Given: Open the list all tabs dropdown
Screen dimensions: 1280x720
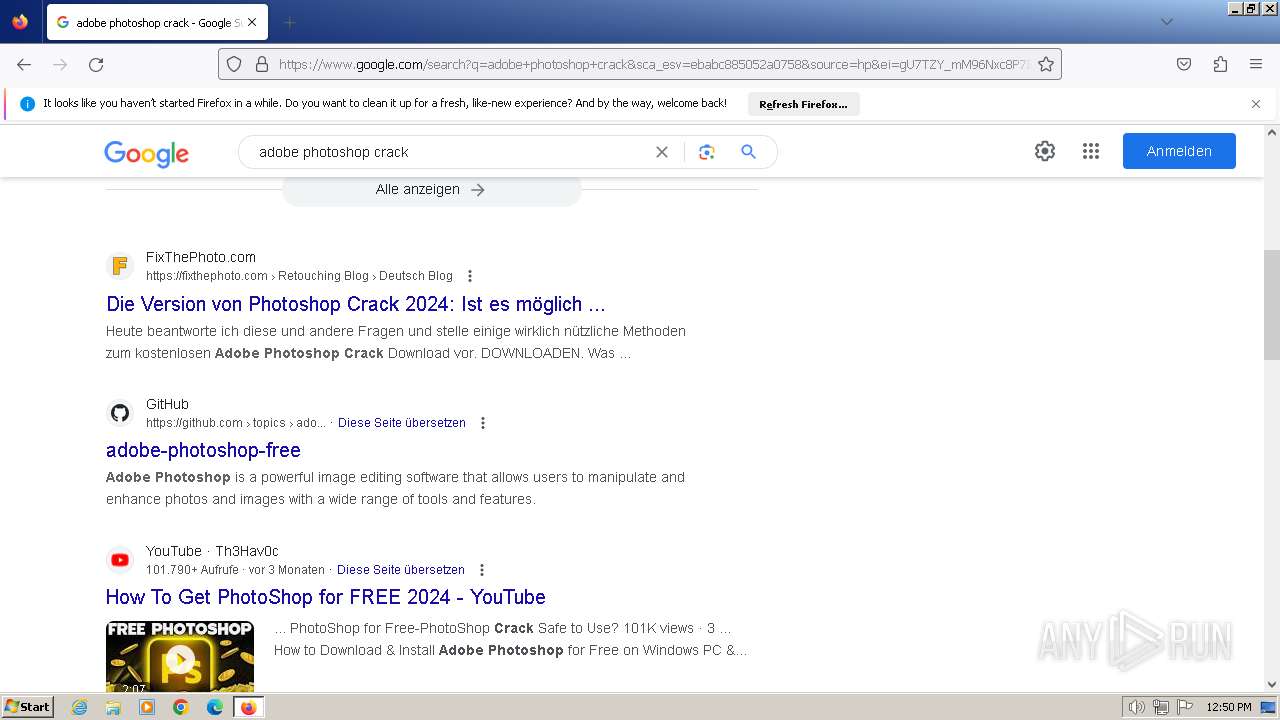Looking at the screenshot, I should [1166, 22].
